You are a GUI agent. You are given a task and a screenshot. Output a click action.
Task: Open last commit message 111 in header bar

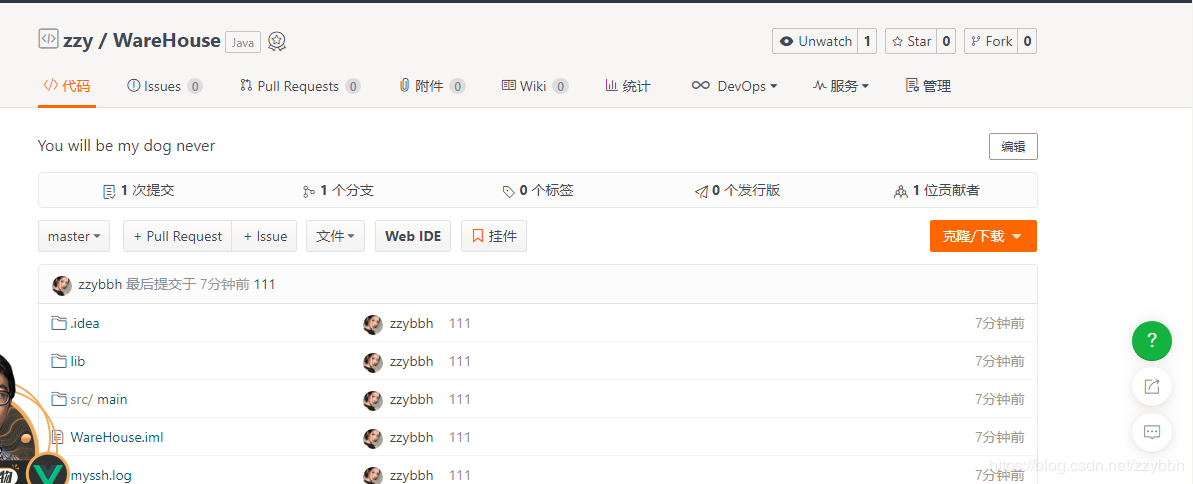pos(264,285)
